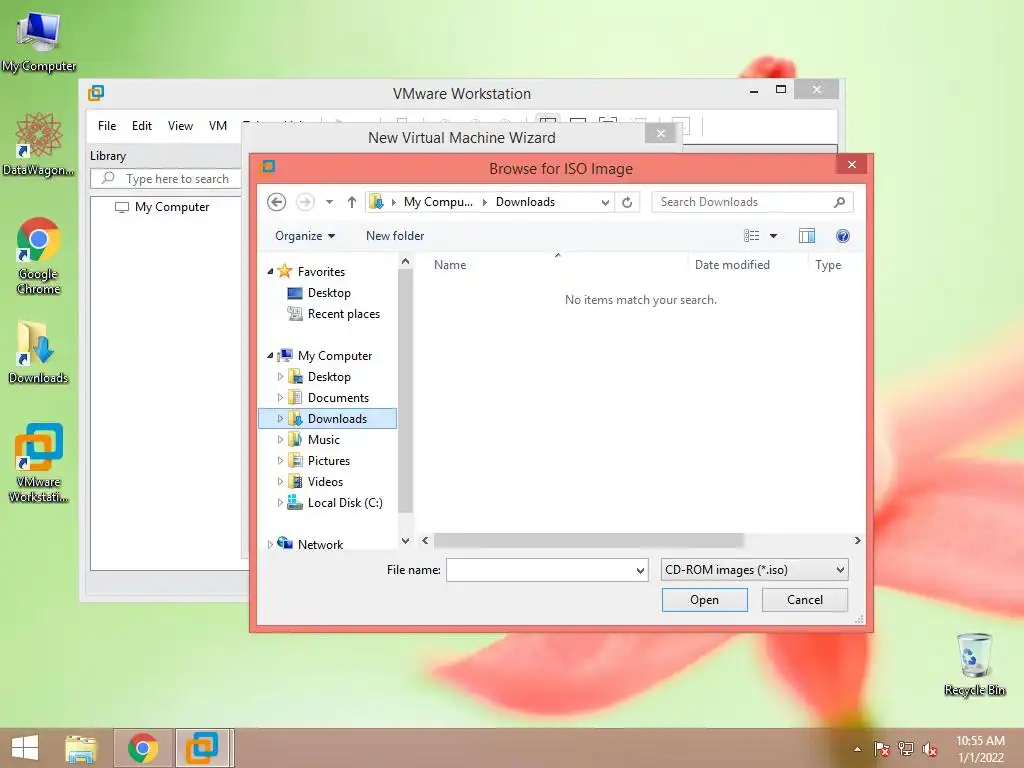
Task: Switch to Chrome in the taskbar
Action: (143, 748)
